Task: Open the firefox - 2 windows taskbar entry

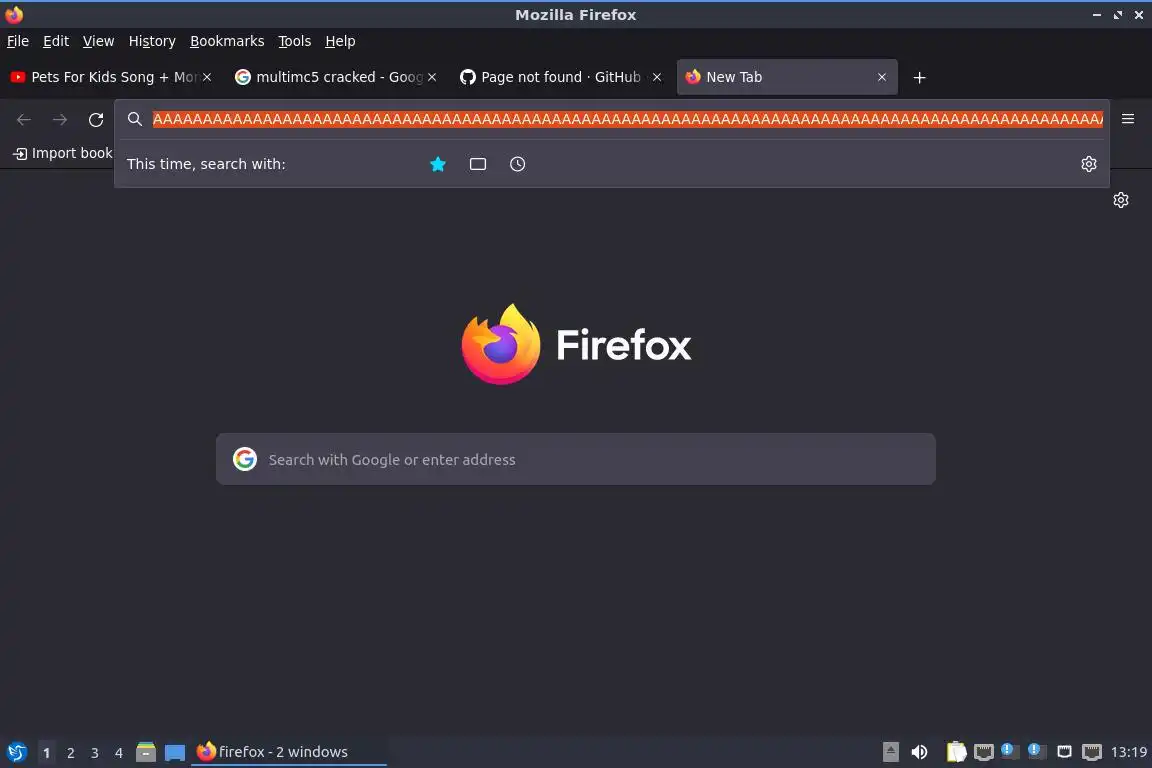Action: point(289,752)
